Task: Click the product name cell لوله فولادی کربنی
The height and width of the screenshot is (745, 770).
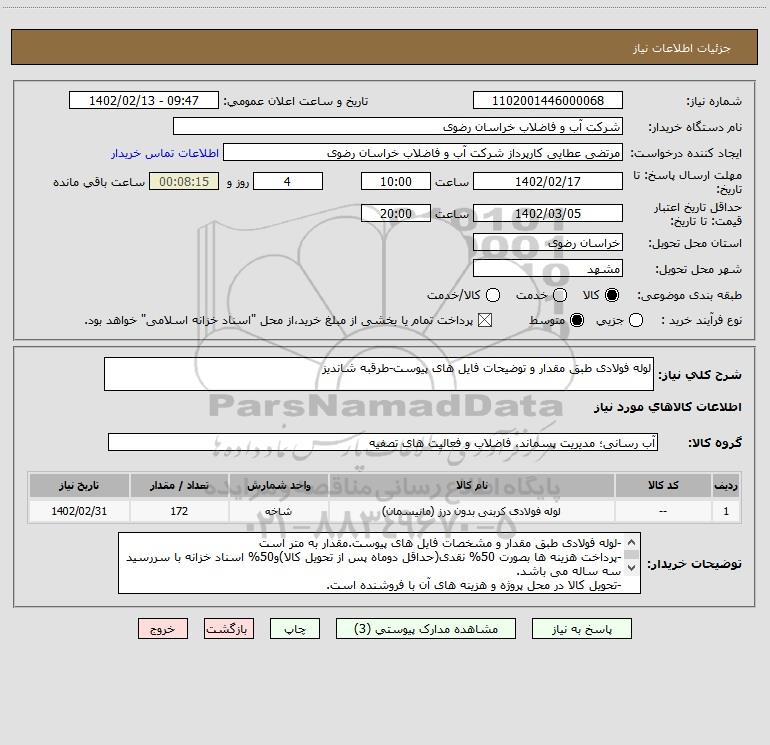Action: (x=471, y=511)
